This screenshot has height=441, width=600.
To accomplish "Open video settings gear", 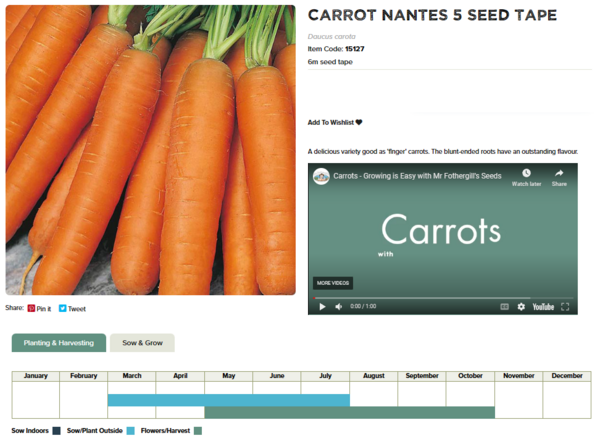I will click(521, 307).
